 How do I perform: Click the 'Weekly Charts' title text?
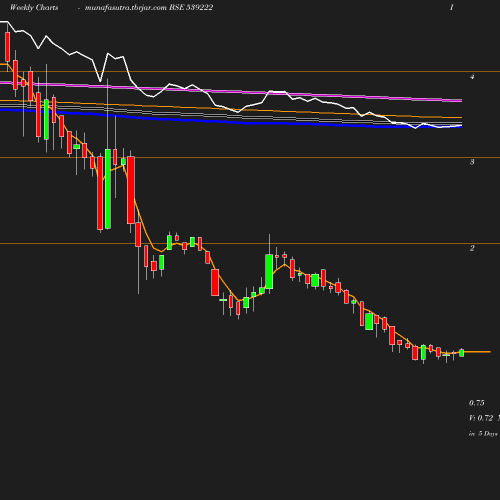34,8
